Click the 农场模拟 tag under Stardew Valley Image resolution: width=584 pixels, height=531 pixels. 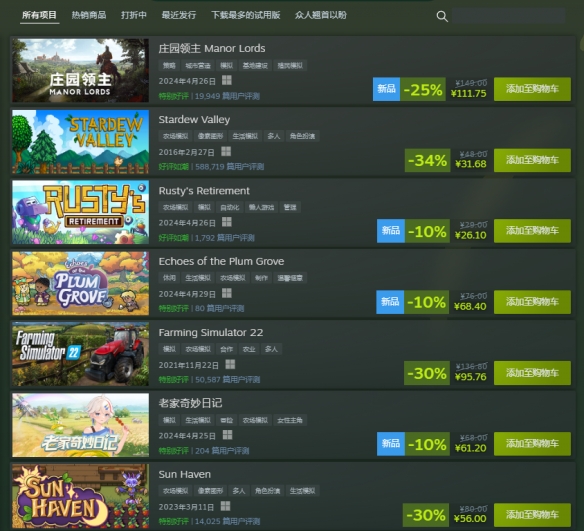point(175,136)
